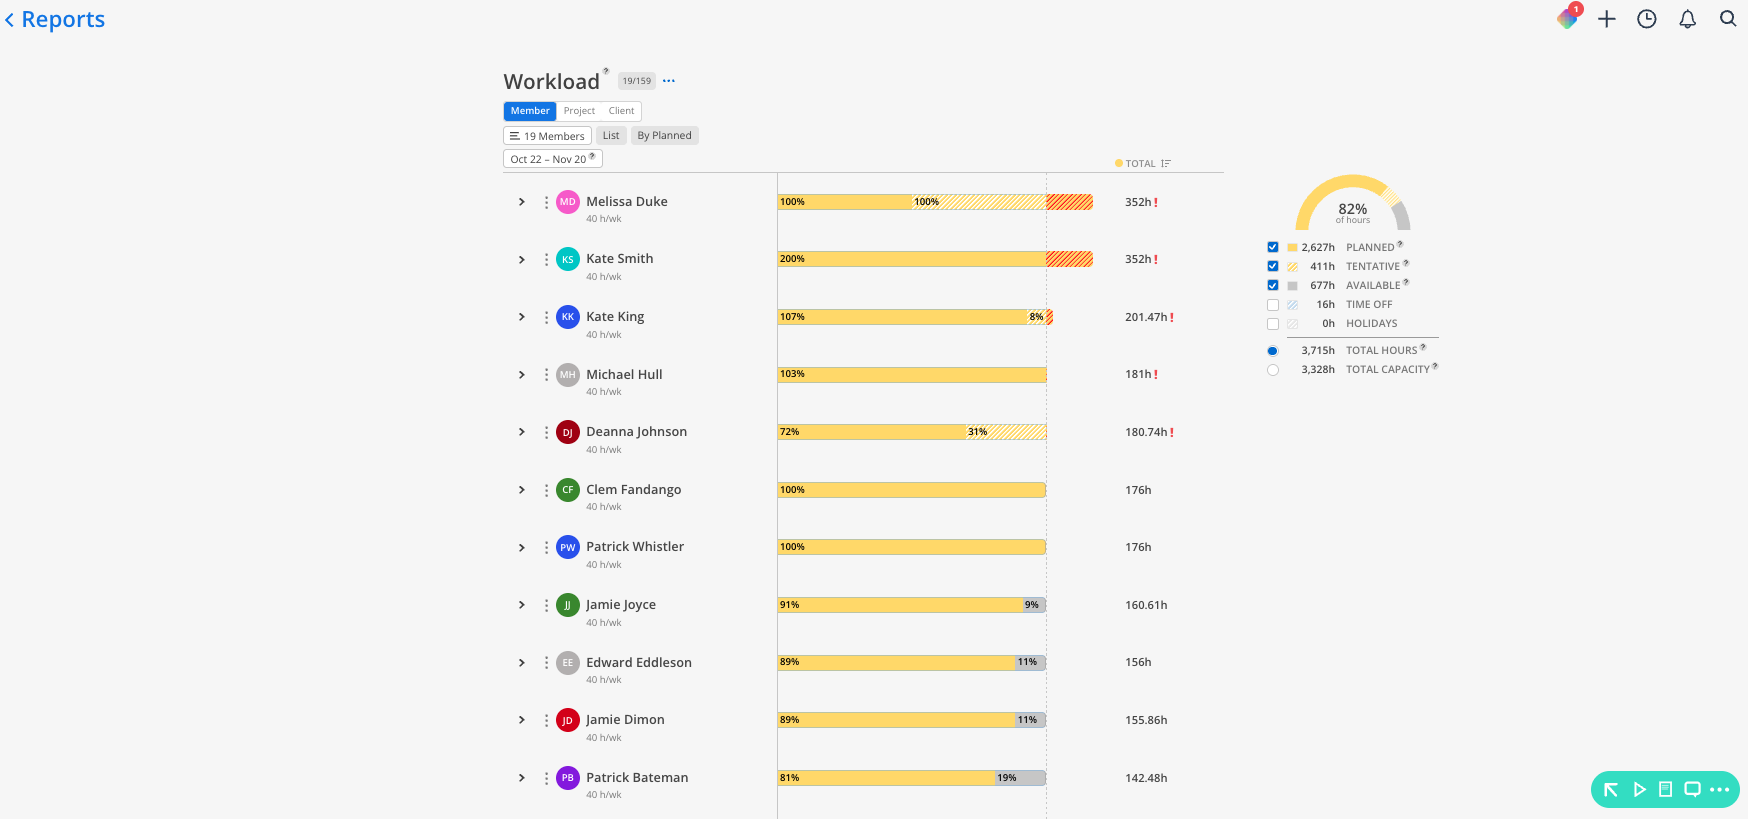Open the colorful app icon with notification badge
The image size is (1748, 819).
click(1568, 18)
